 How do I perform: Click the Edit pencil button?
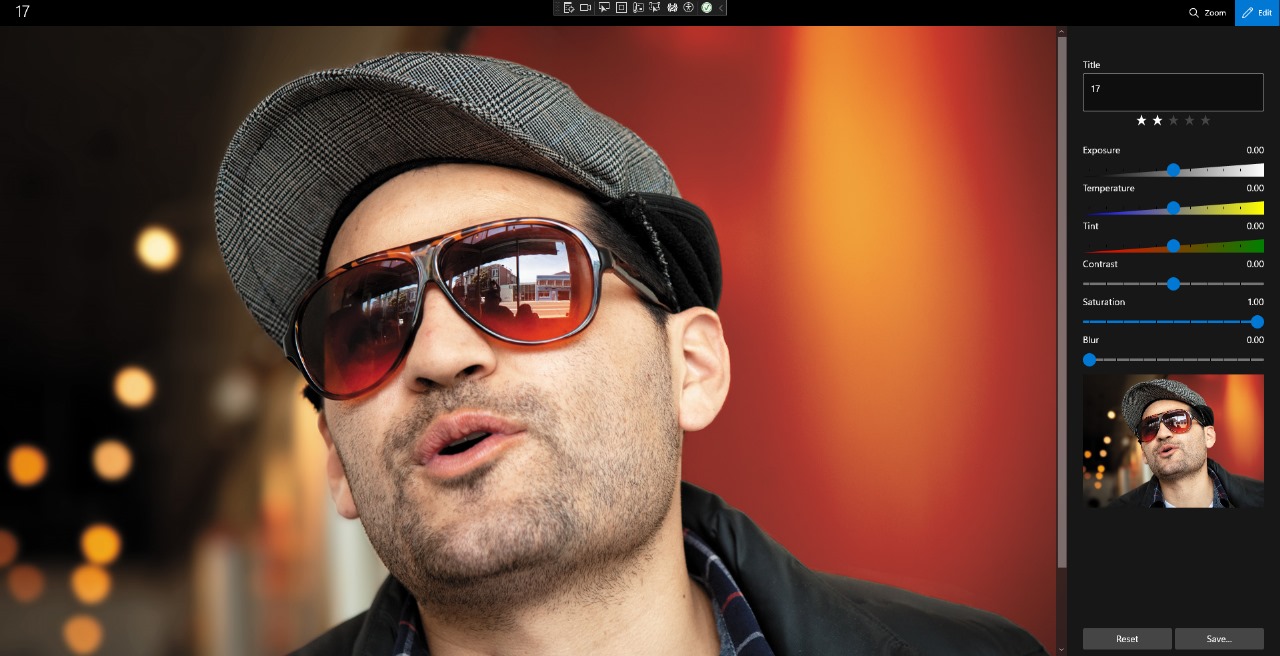[1257, 13]
